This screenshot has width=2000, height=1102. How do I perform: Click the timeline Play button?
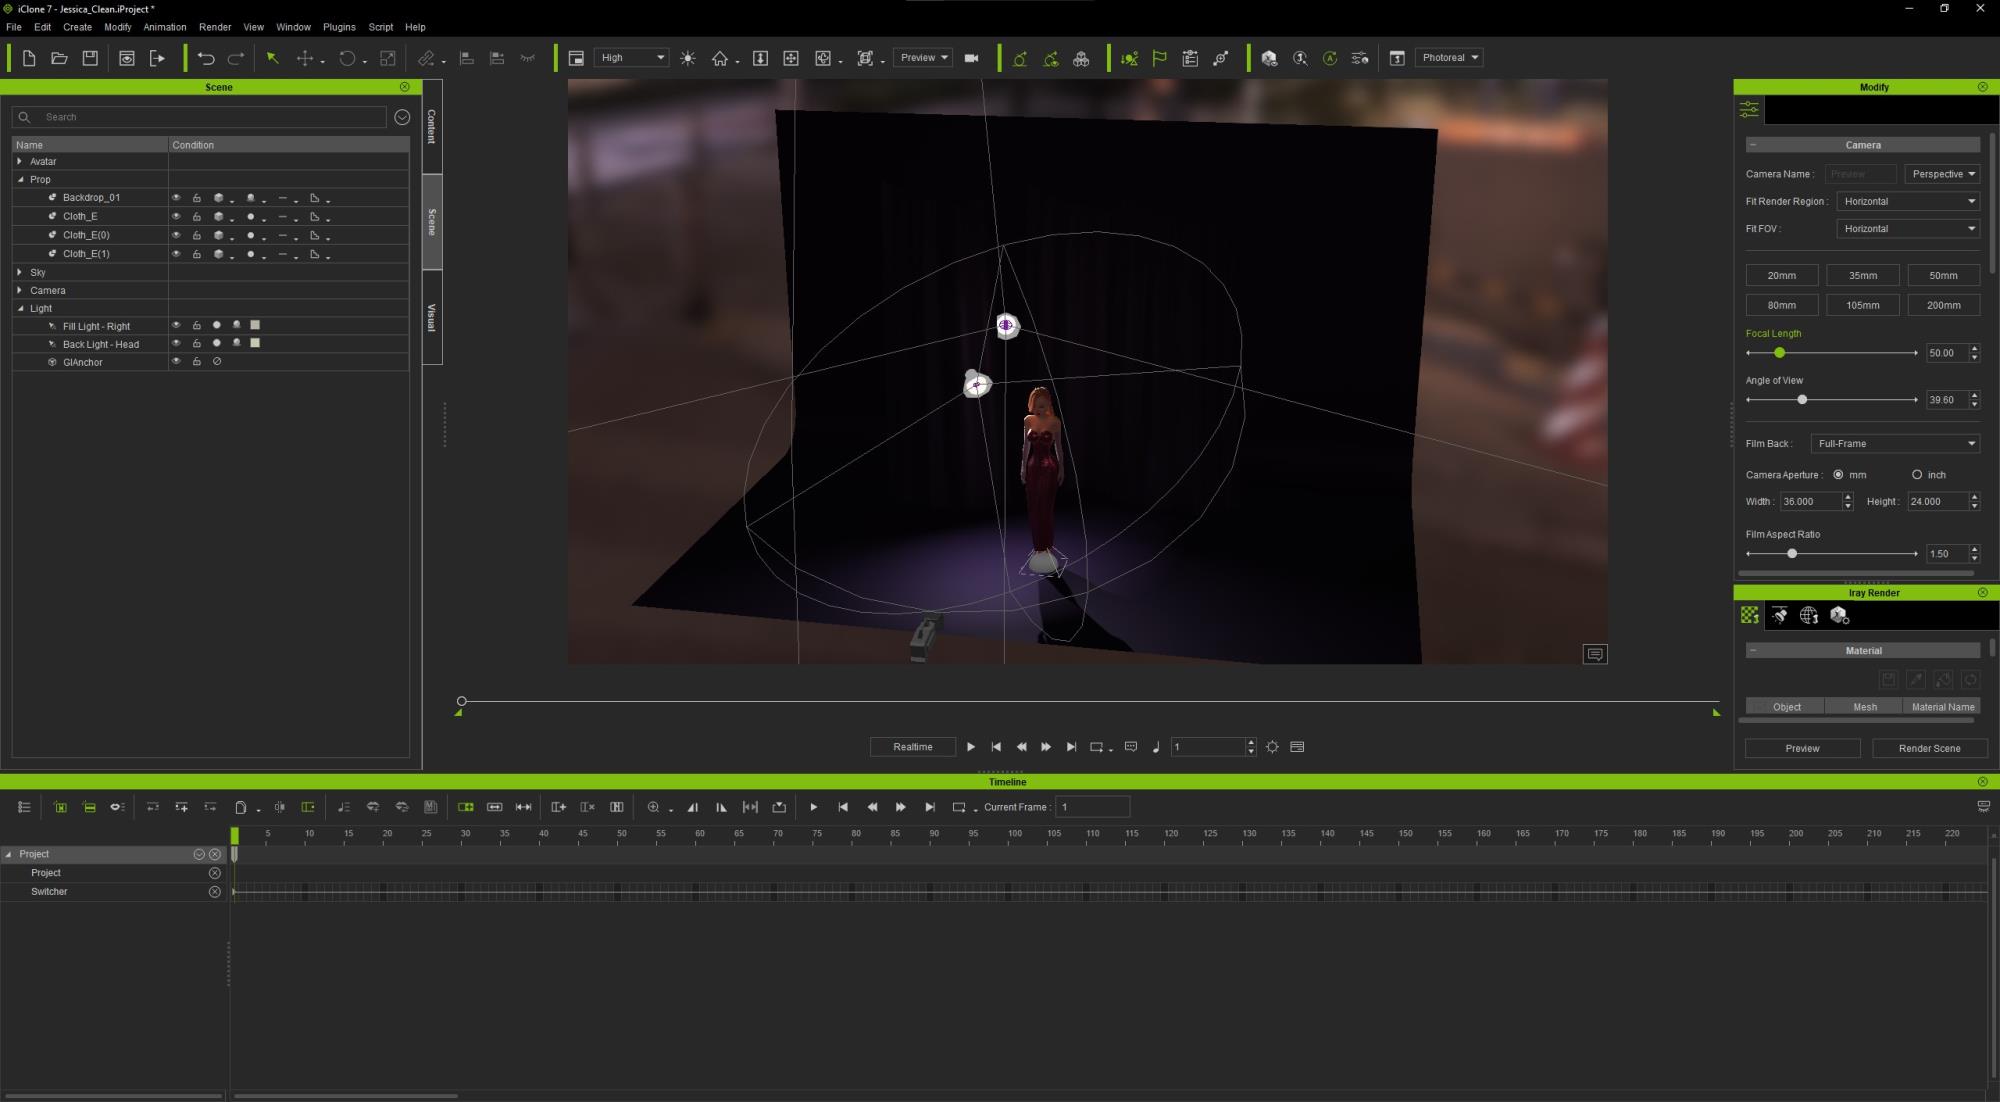click(x=813, y=807)
